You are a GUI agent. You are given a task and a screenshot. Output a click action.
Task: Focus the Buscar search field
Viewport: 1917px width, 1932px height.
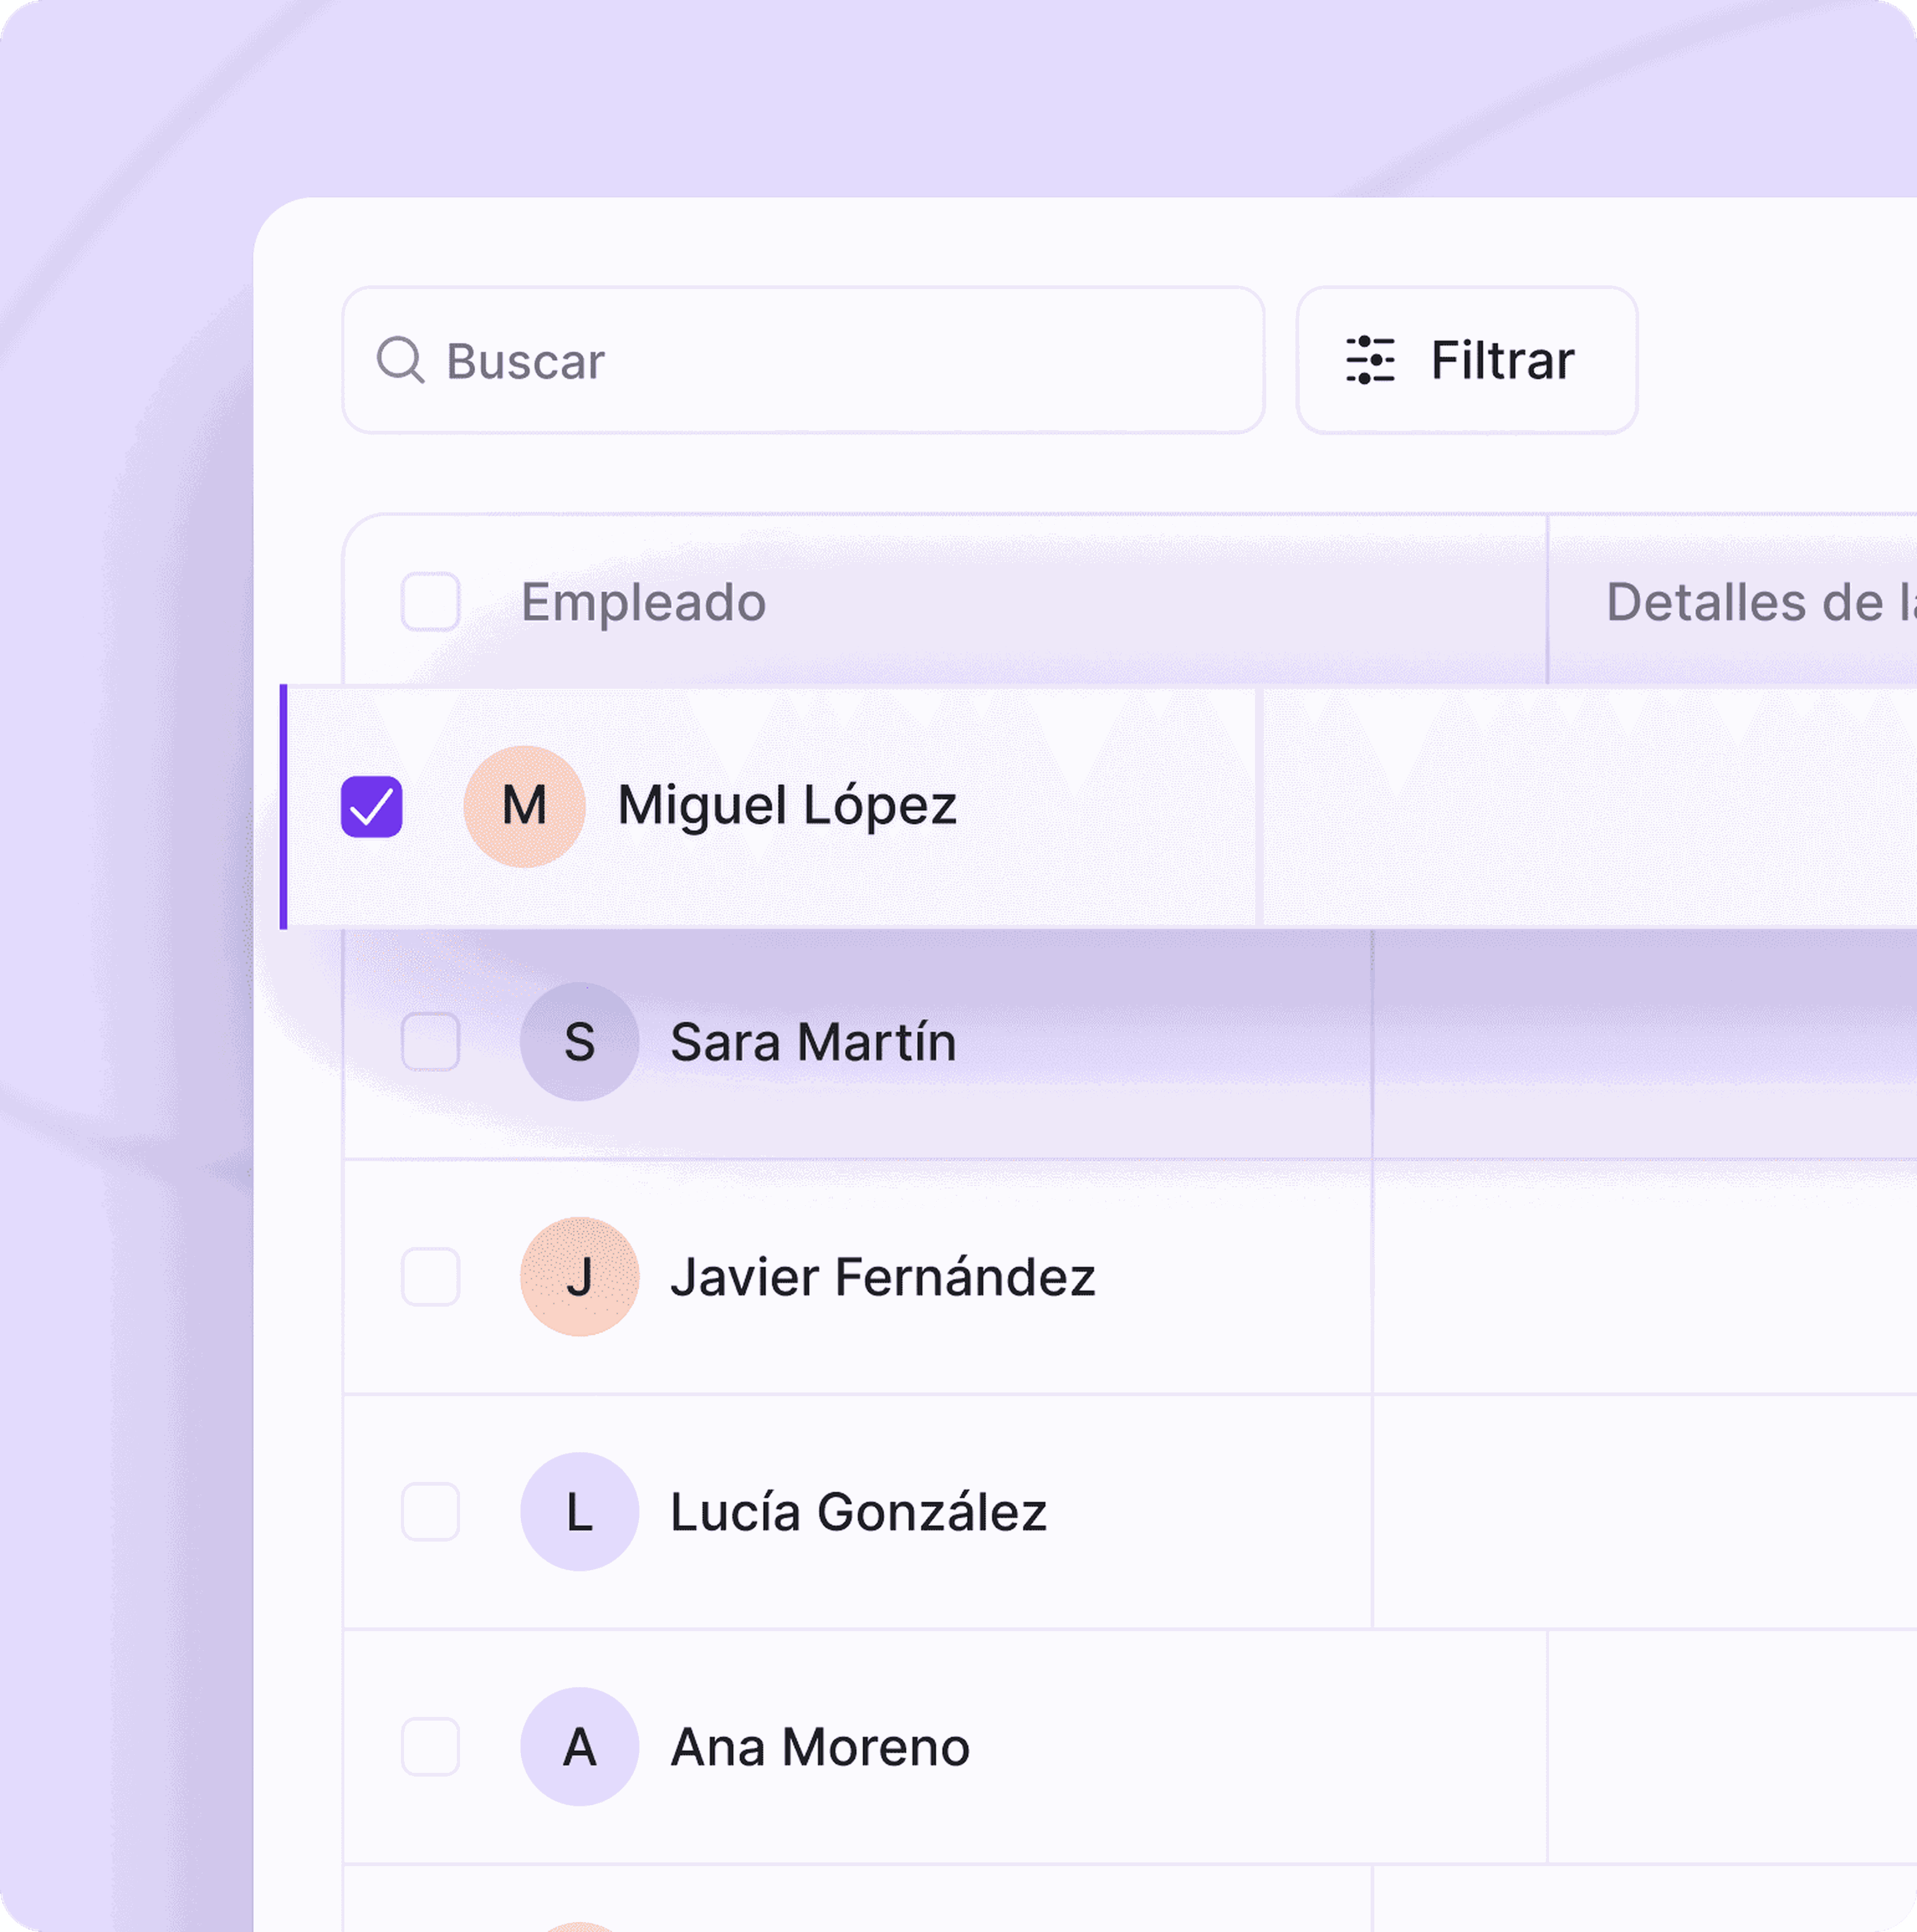pyautogui.click(x=803, y=360)
